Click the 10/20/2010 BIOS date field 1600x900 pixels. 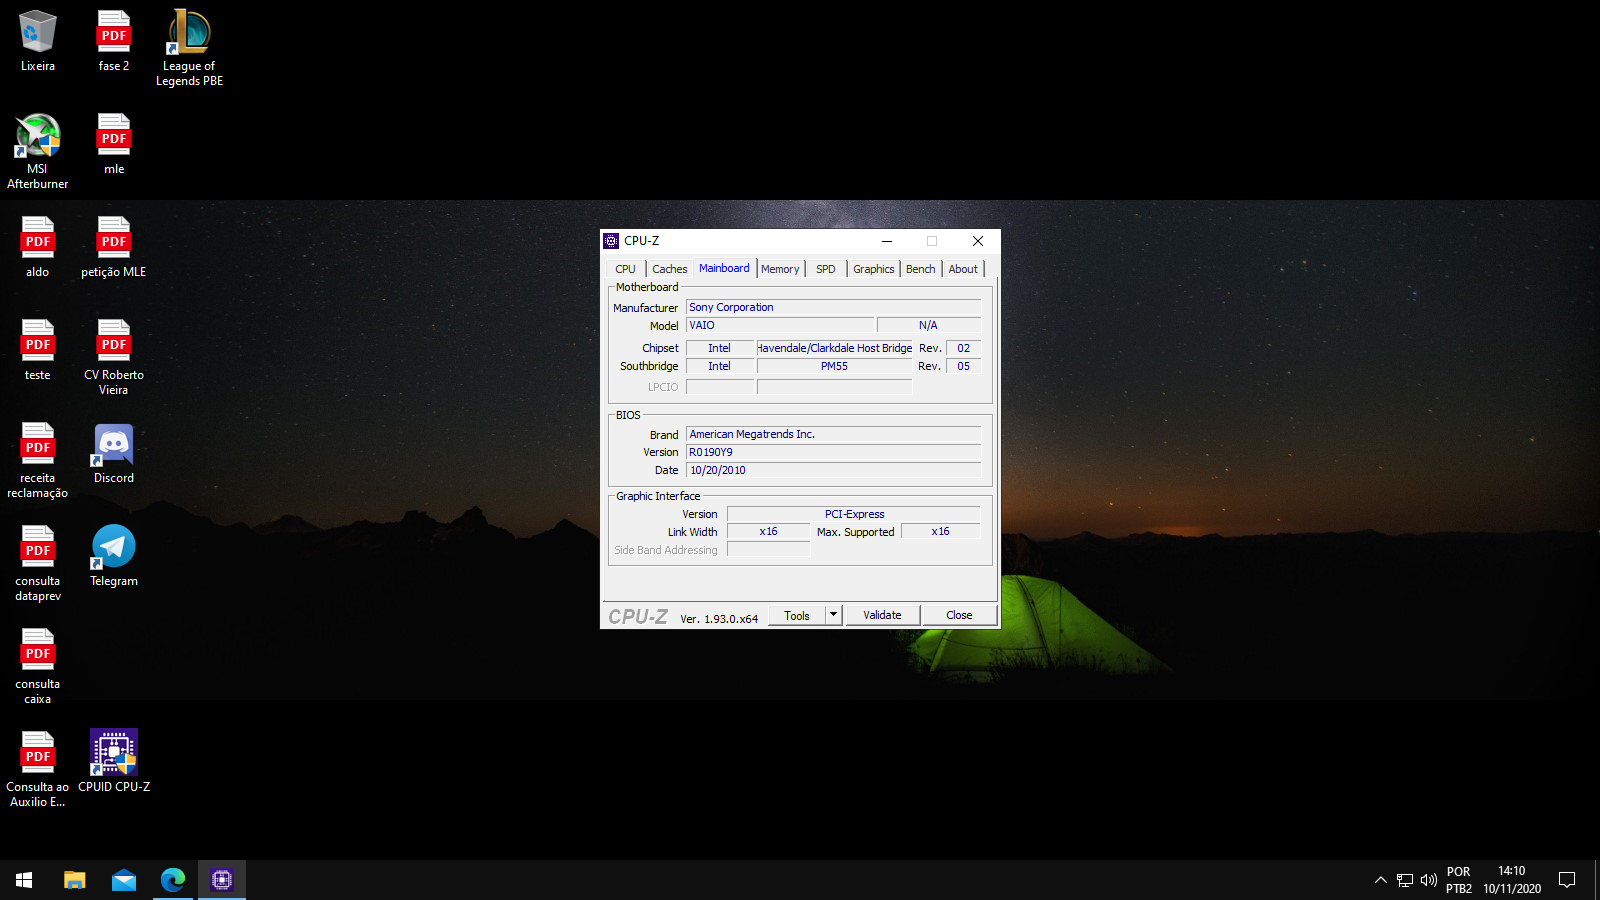point(833,470)
